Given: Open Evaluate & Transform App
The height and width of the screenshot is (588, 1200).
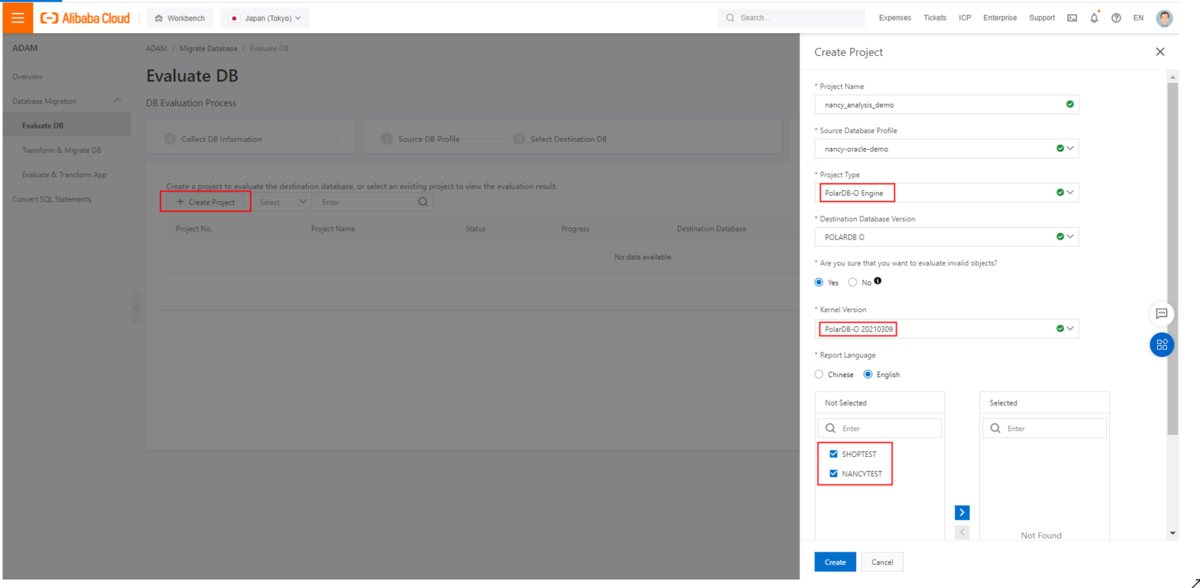Looking at the screenshot, I should pos(64,175).
